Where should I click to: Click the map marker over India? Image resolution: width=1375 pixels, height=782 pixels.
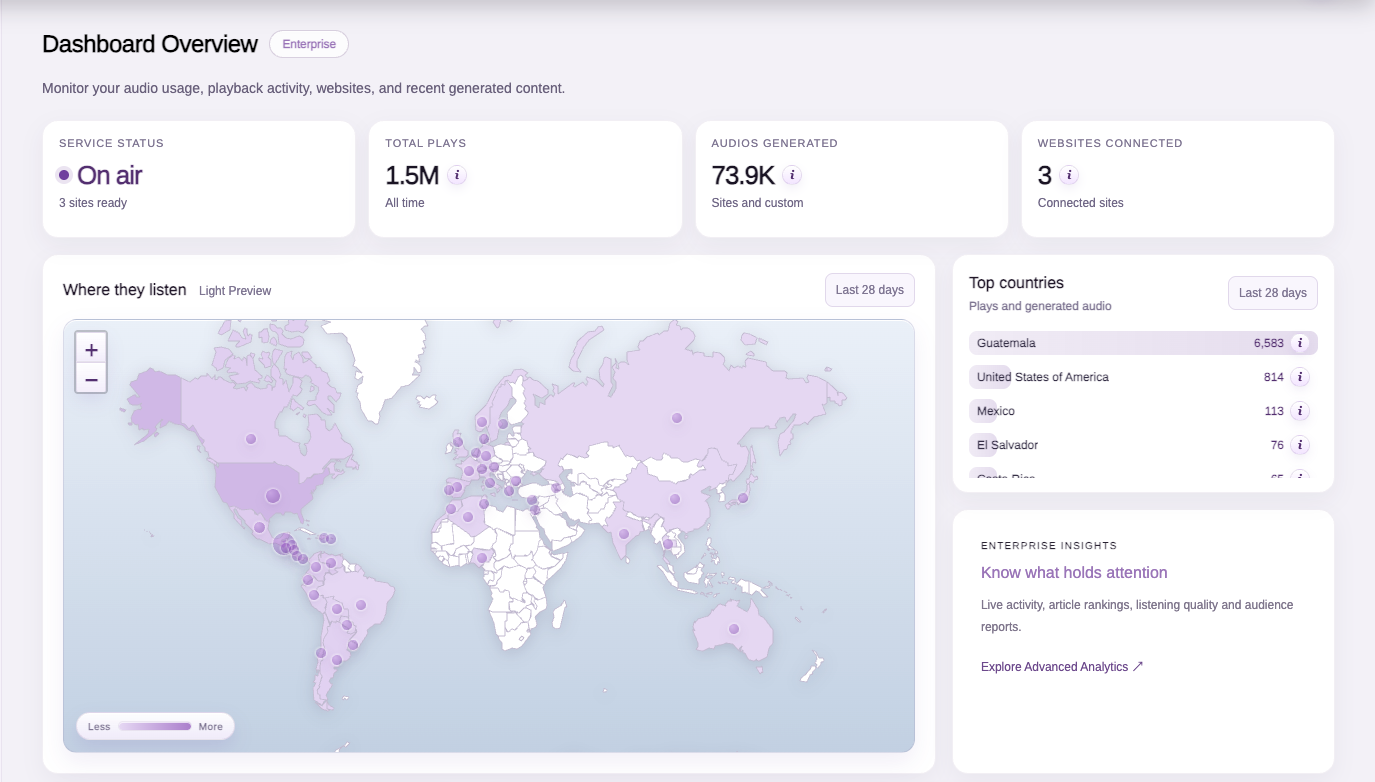tap(624, 534)
